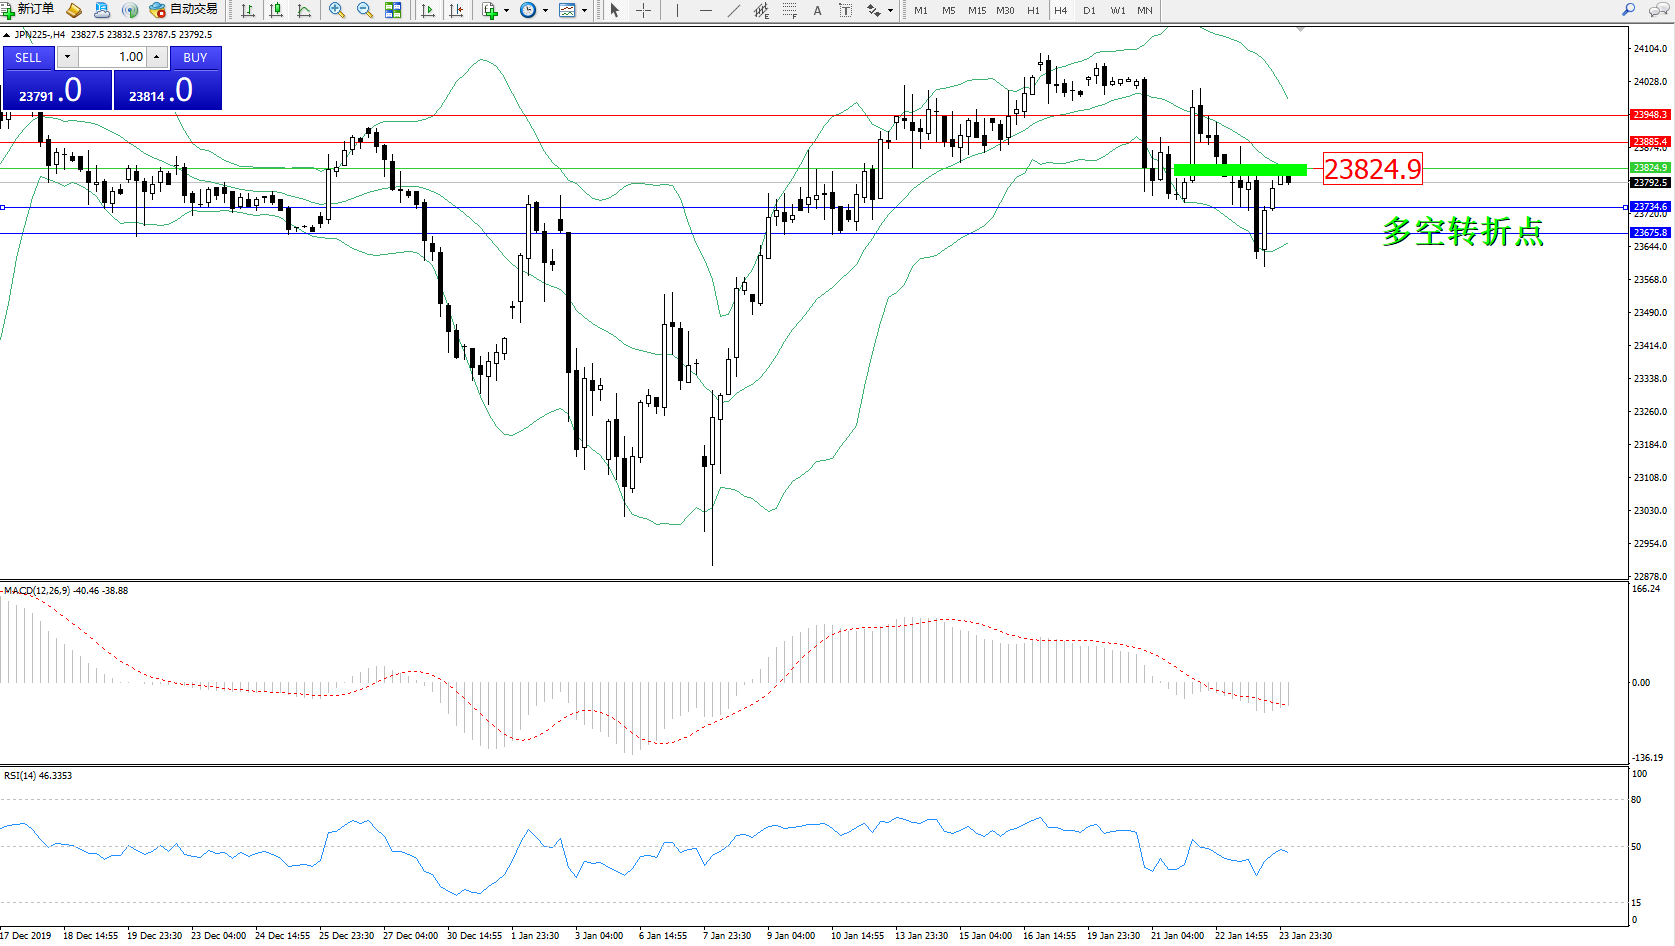Collapse the one-click trading panel triangle
This screenshot has width=1675, height=946.
pos(7,35)
